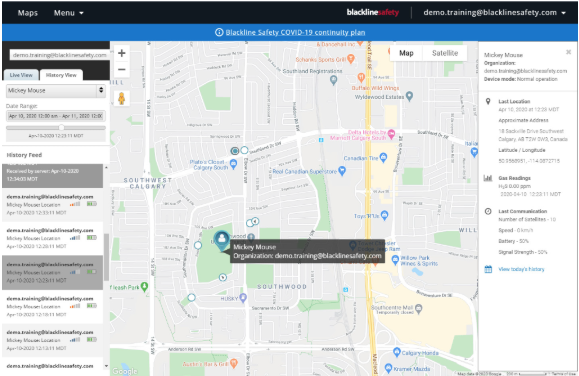
Task: Close the Mickey Mouse details panel
Action: [568, 52]
